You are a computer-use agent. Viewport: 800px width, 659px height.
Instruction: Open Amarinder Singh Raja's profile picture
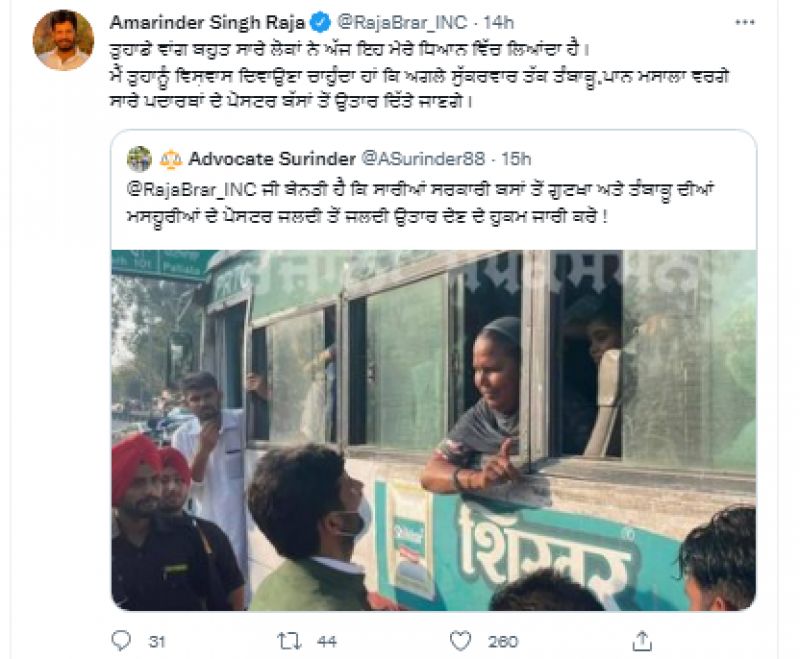(x=63, y=40)
